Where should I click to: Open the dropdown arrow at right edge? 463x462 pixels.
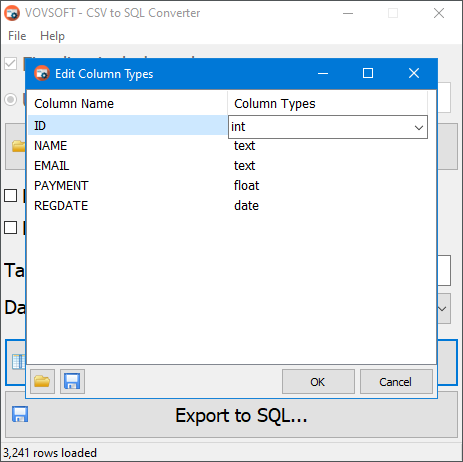(x=443, y=309)
